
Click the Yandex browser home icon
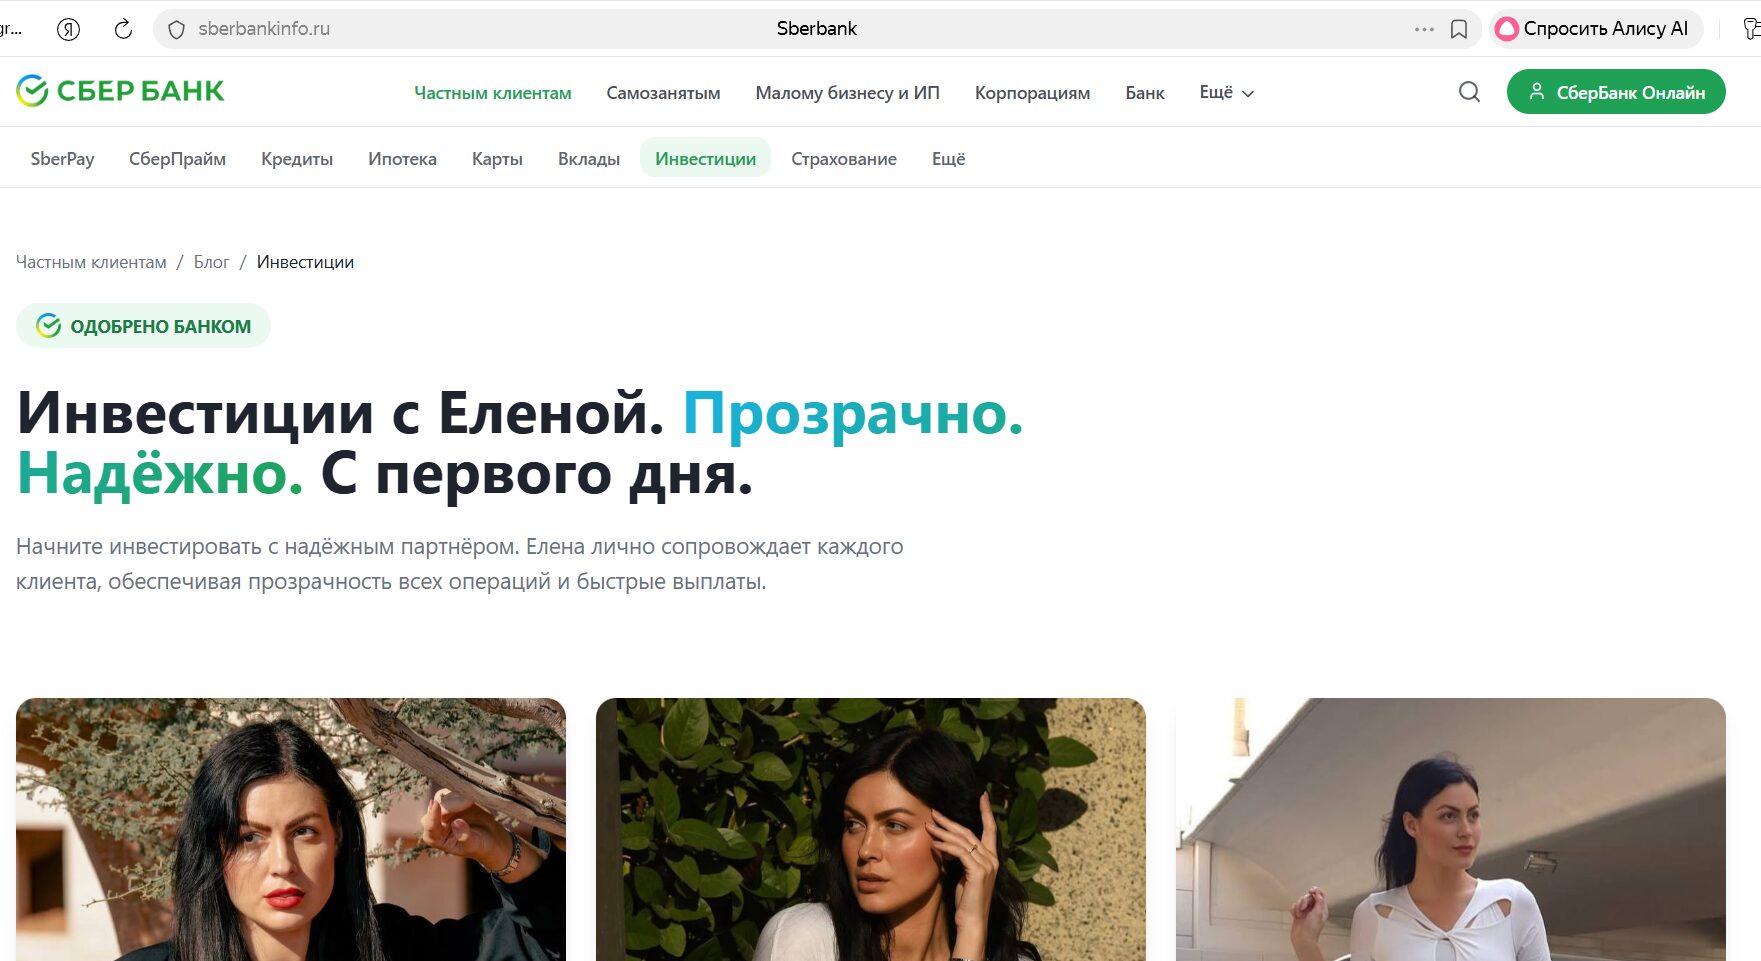pos(68,29)
